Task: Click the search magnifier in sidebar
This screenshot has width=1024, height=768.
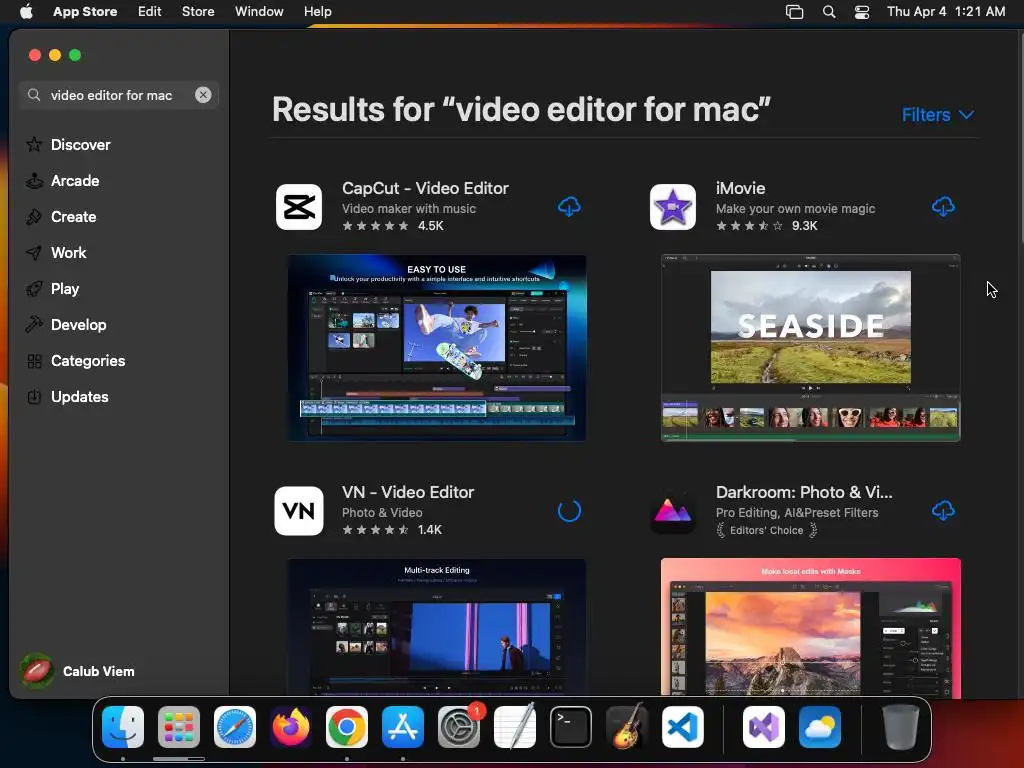Action: [x=34, y=95]
